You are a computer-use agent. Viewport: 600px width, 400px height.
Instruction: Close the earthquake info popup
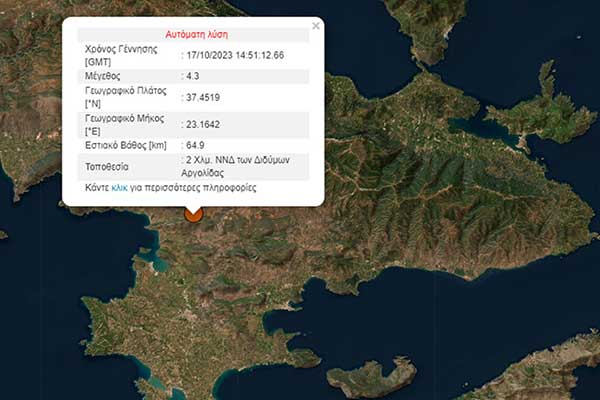[316, 26]
